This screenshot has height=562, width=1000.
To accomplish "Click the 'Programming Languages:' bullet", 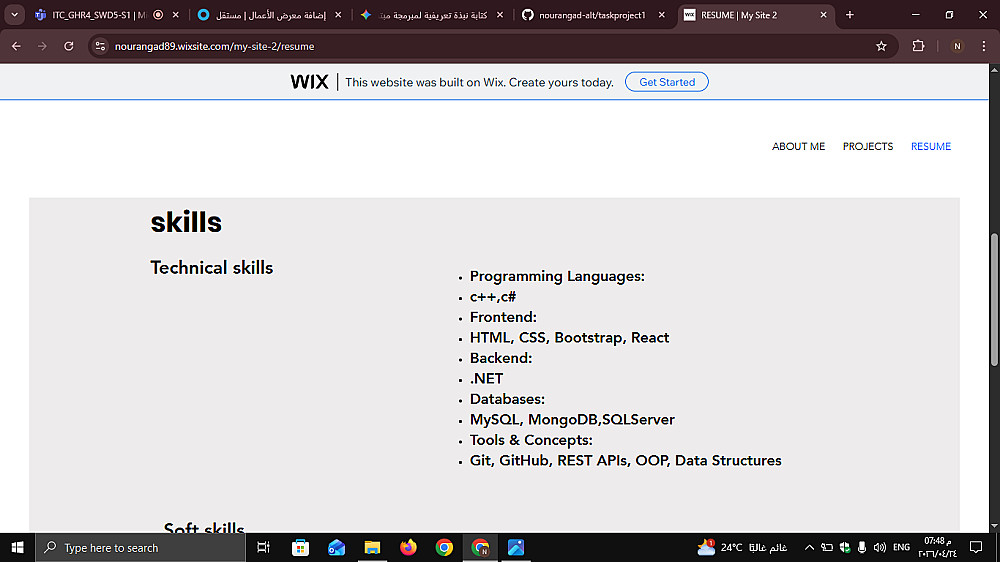I will [557, 276].
